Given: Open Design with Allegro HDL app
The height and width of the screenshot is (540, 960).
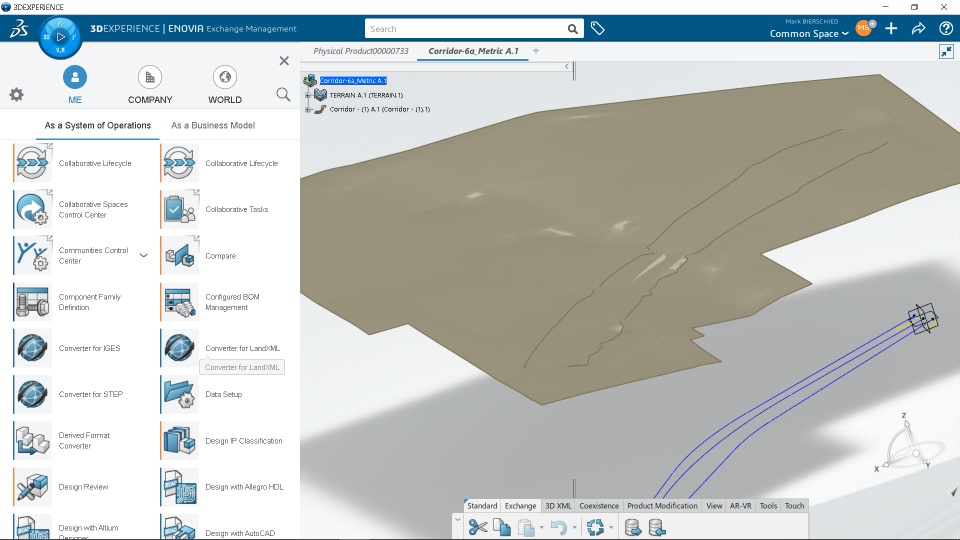Looking at the screenshot, I should [x=179, y=487].
